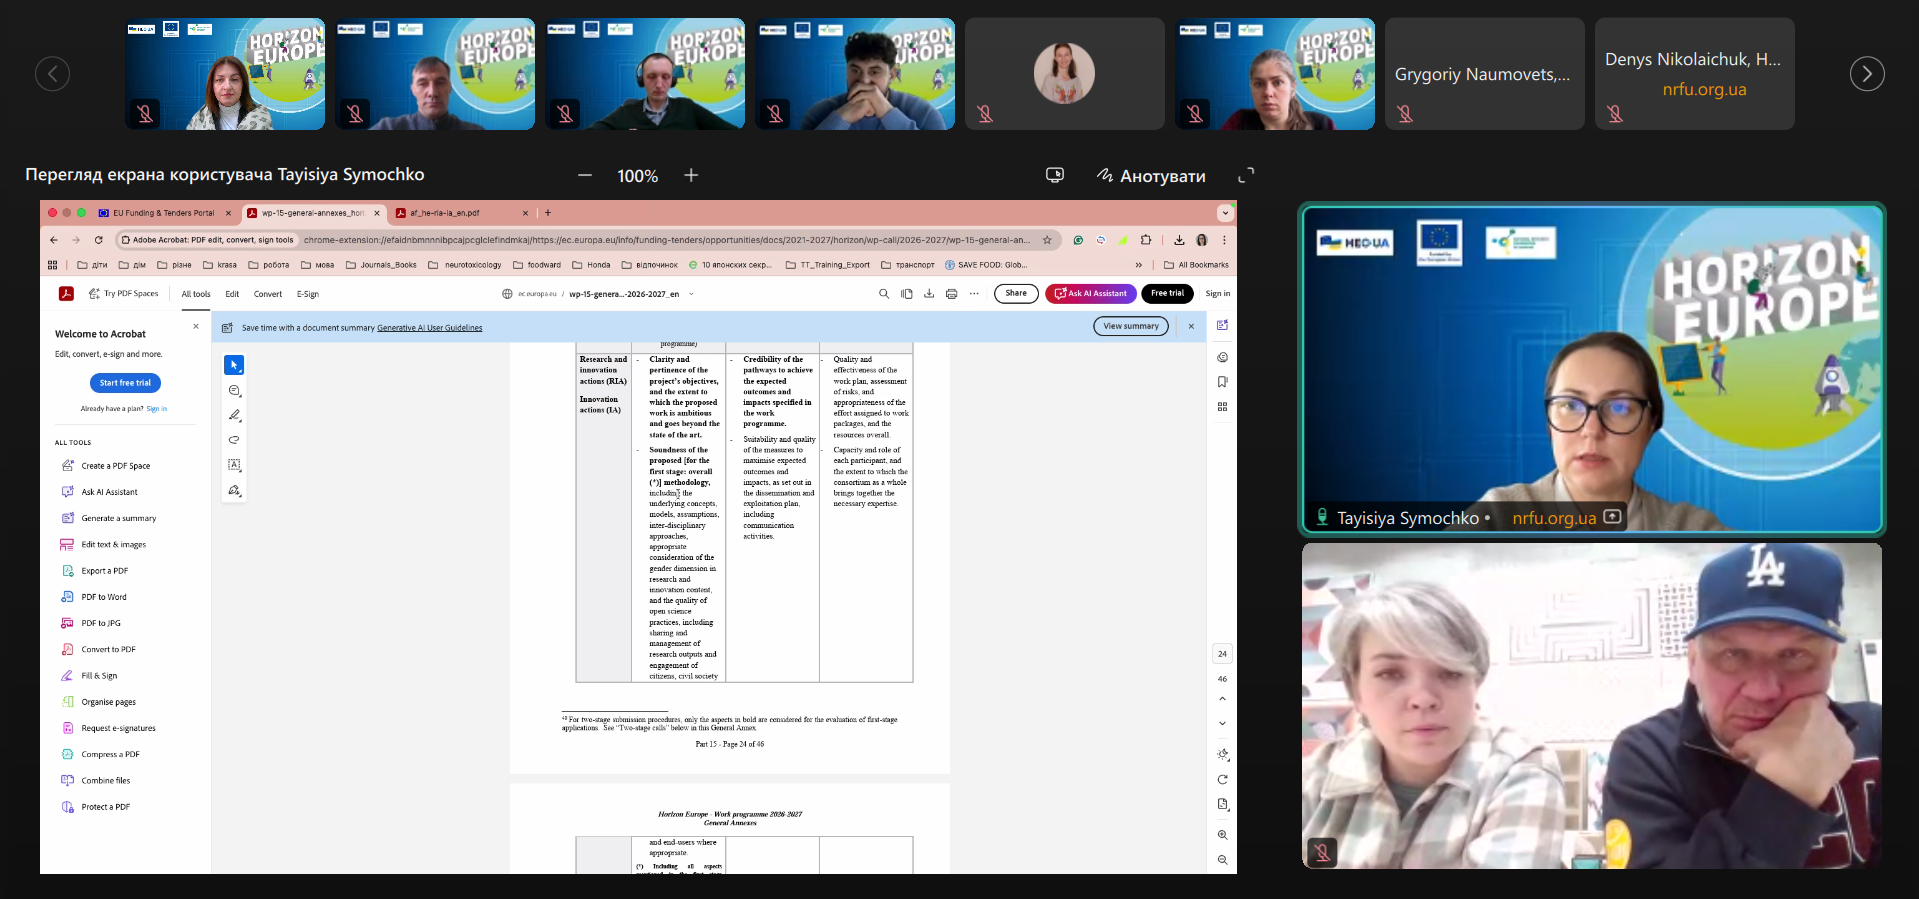Click the search icon in Acrobat toolbar
The width and height of the screenshot is (1919, 899).
pyautogui.click(x=883, y=294)
